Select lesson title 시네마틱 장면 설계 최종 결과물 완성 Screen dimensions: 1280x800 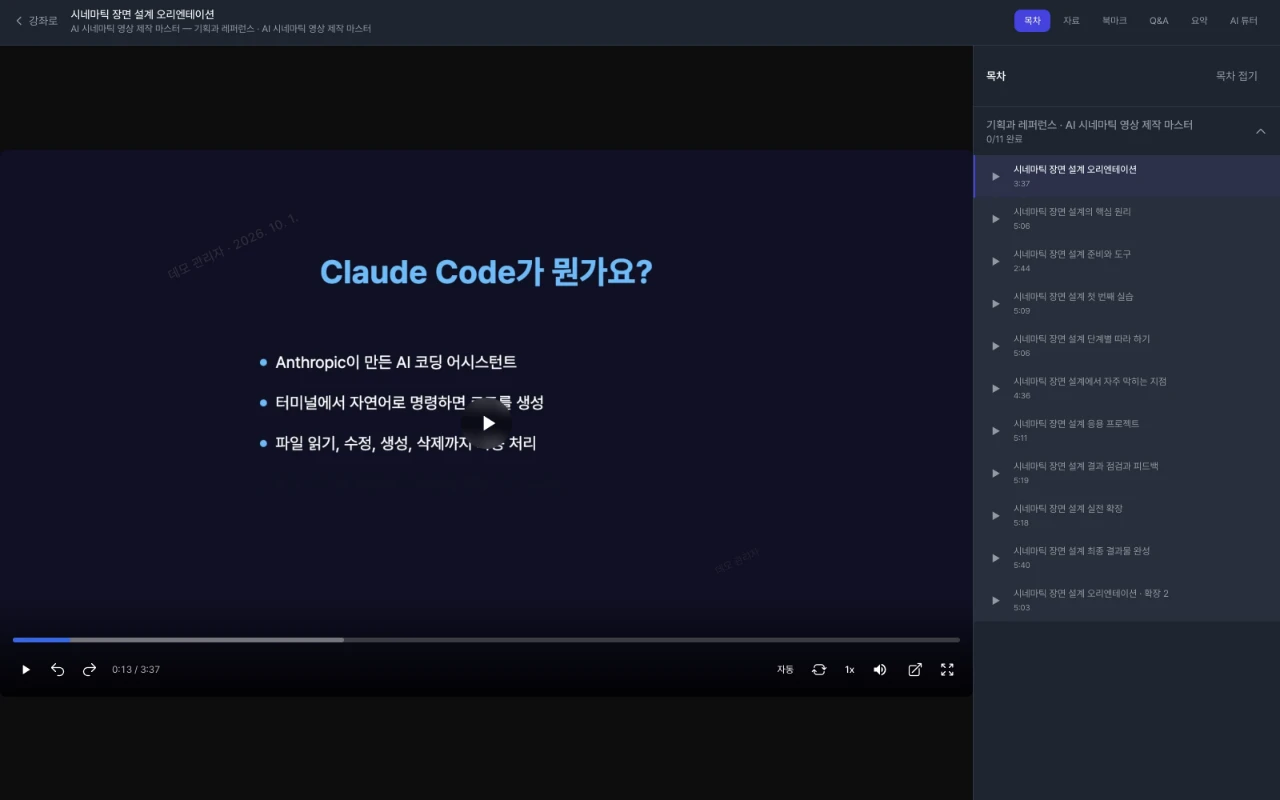1081,551
